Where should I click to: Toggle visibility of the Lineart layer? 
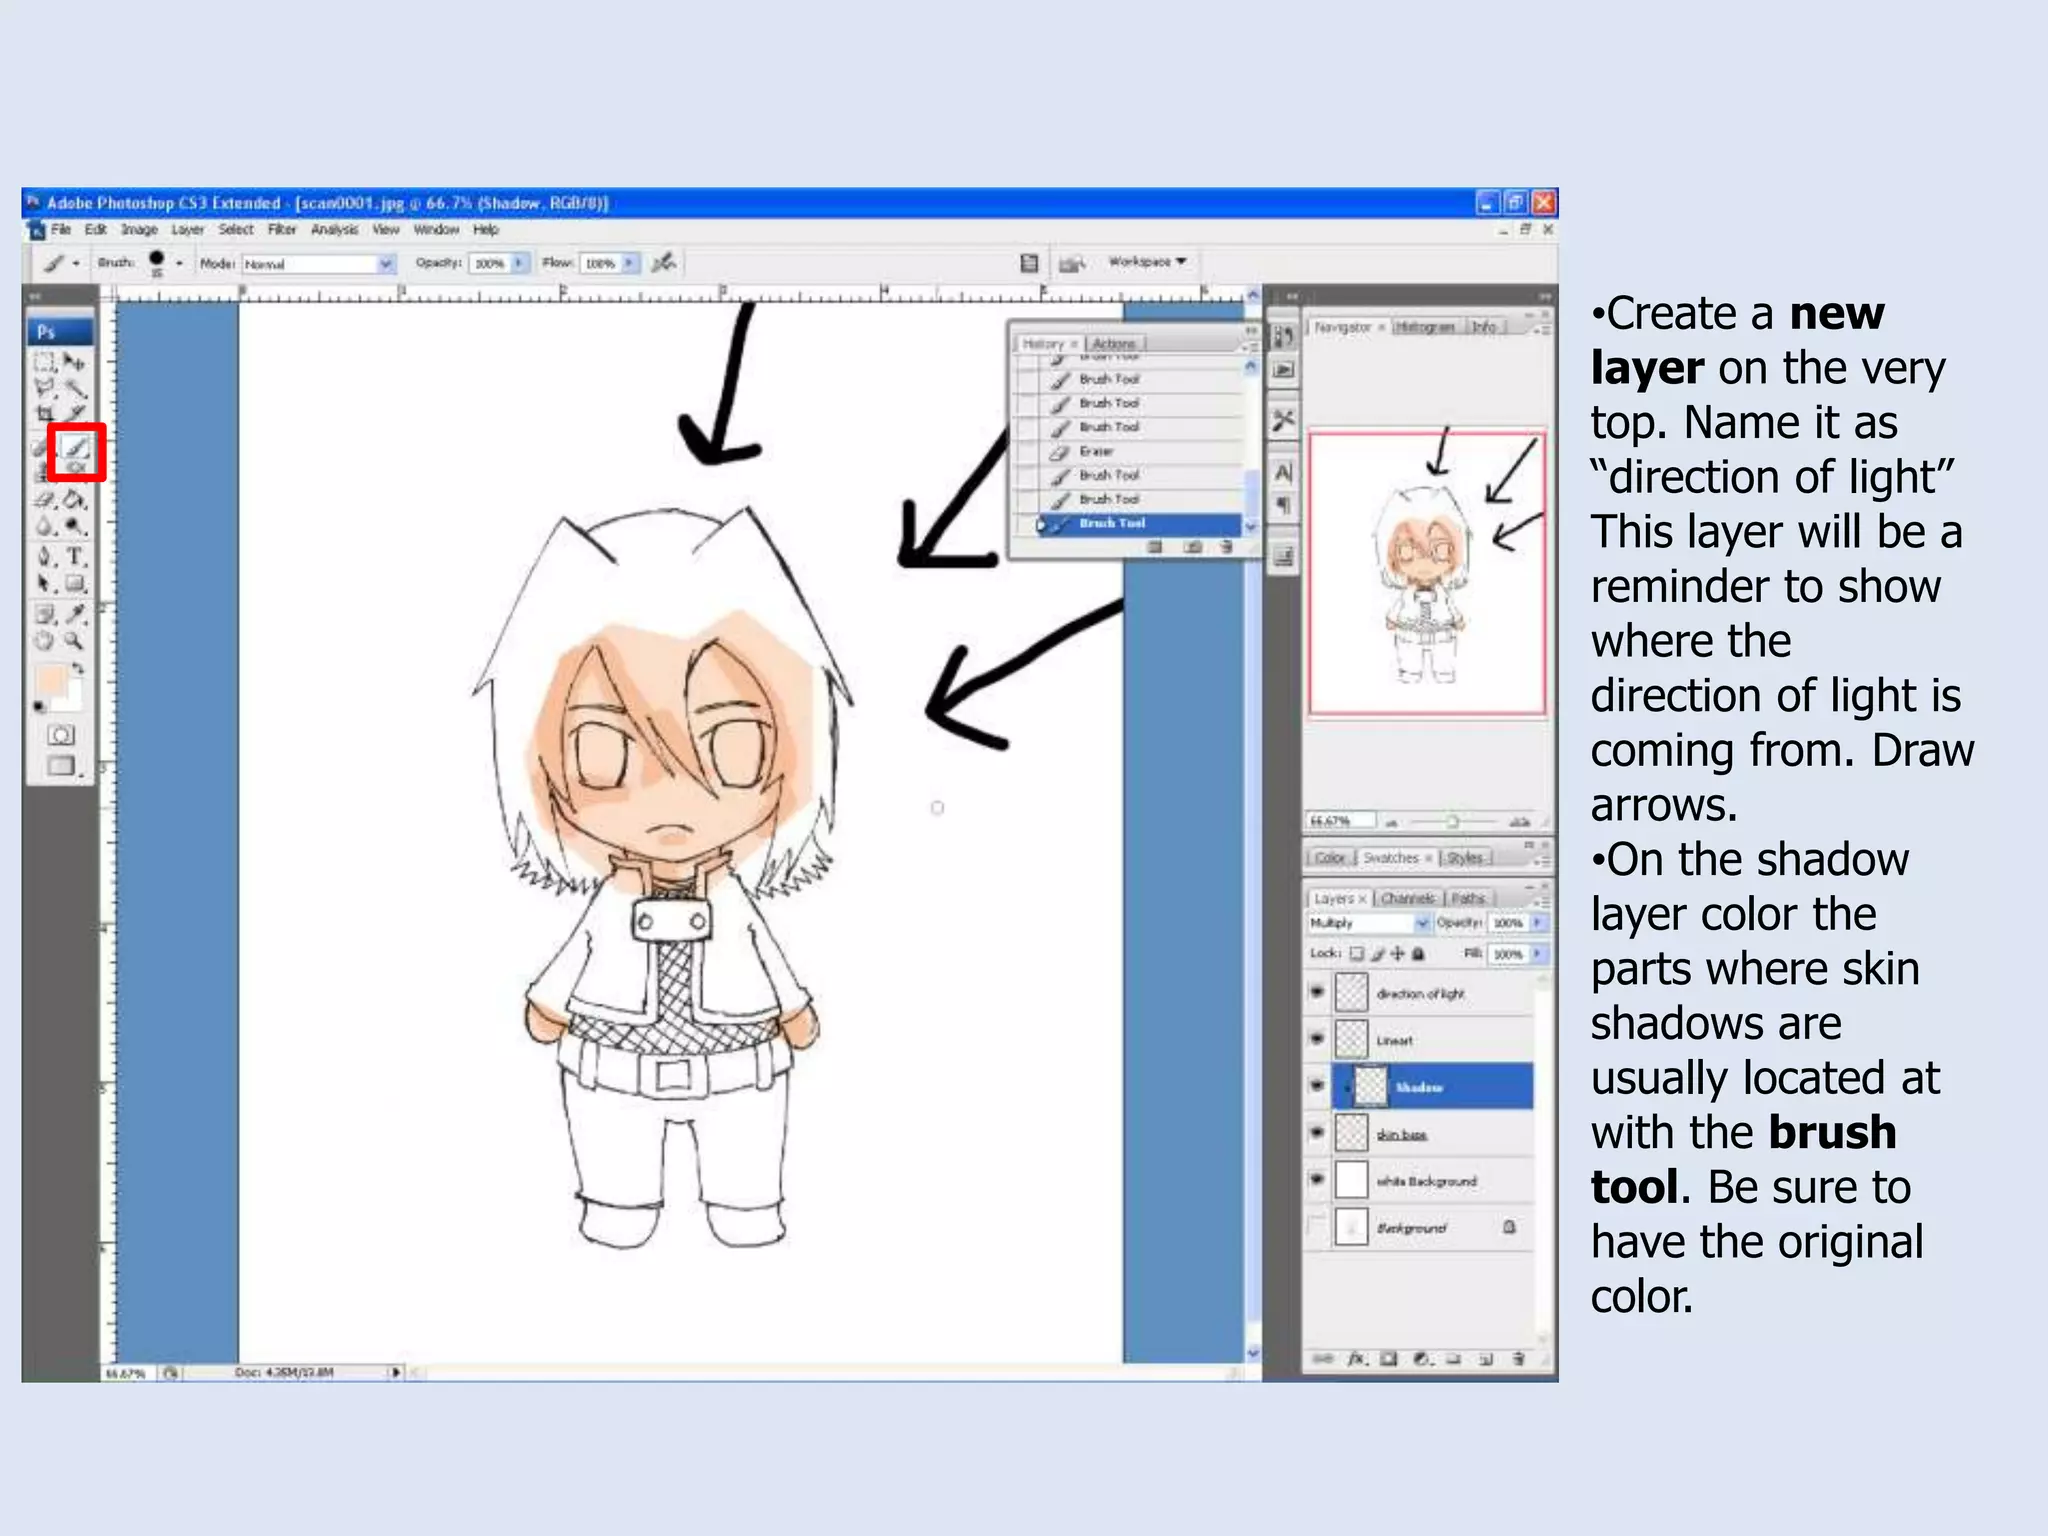tap(1317, 1039)
